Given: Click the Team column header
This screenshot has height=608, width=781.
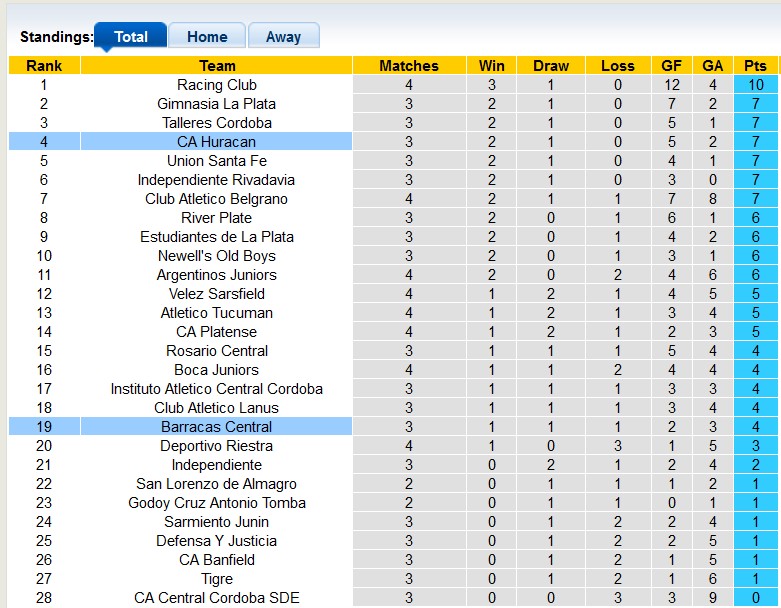Looking at the screenshot, I should coord(217,65).
